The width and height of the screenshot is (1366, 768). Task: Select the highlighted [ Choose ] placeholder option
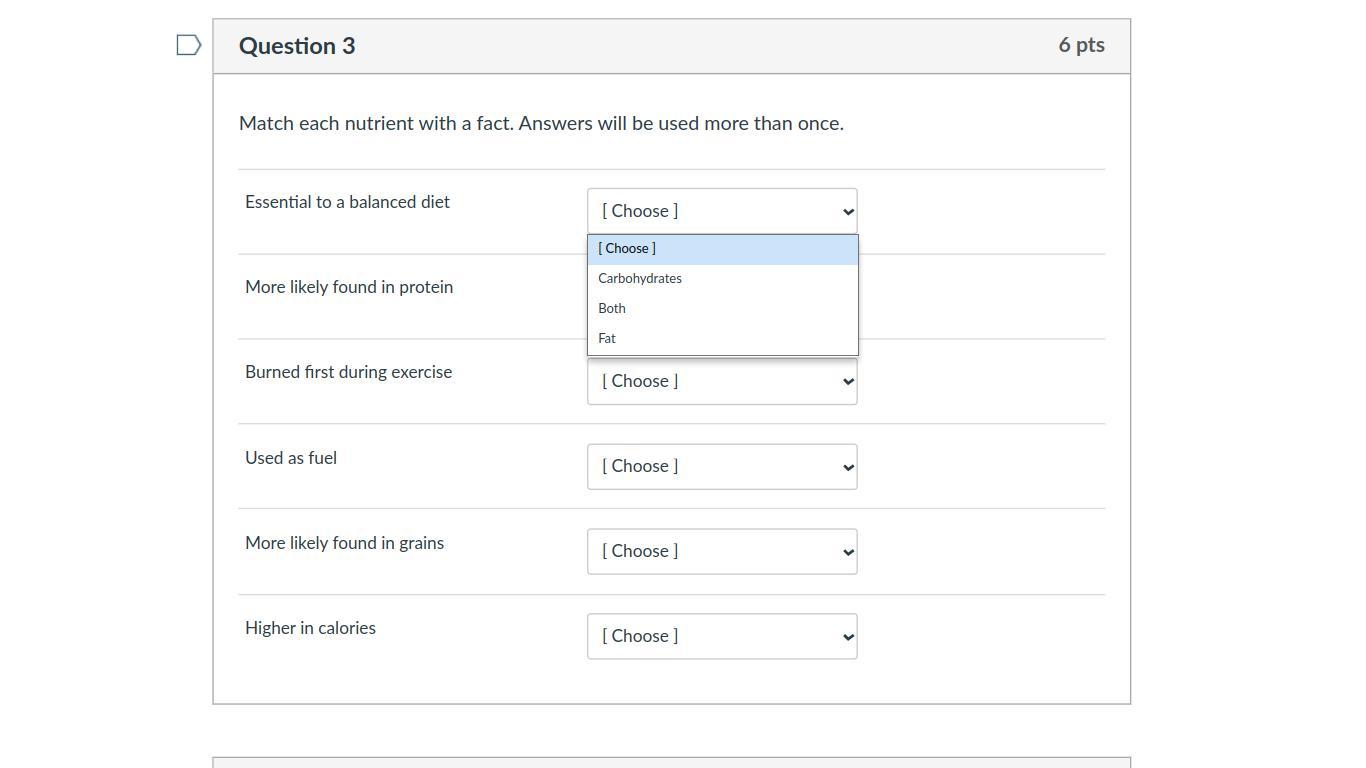[627, 249]
